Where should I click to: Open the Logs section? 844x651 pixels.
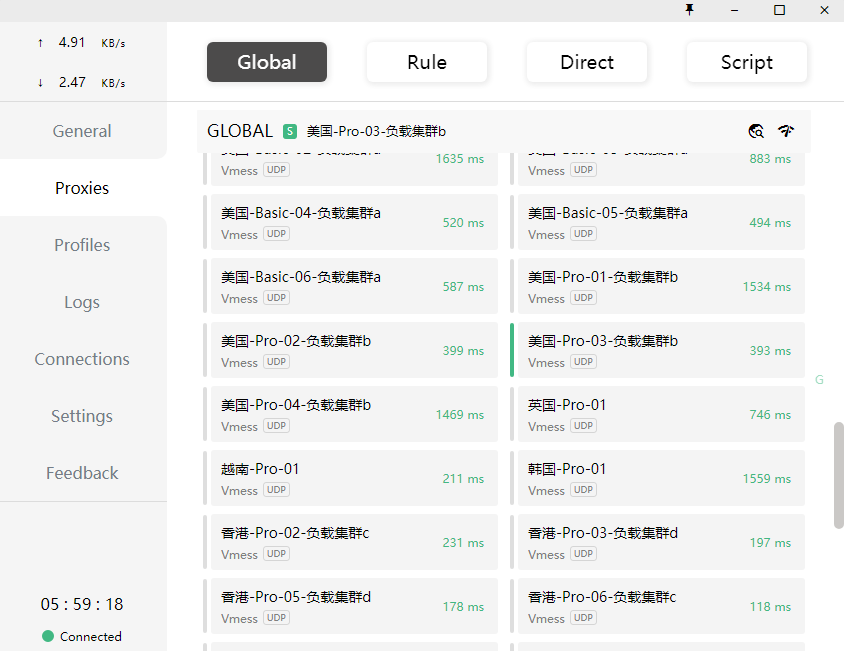coord(82,302)
